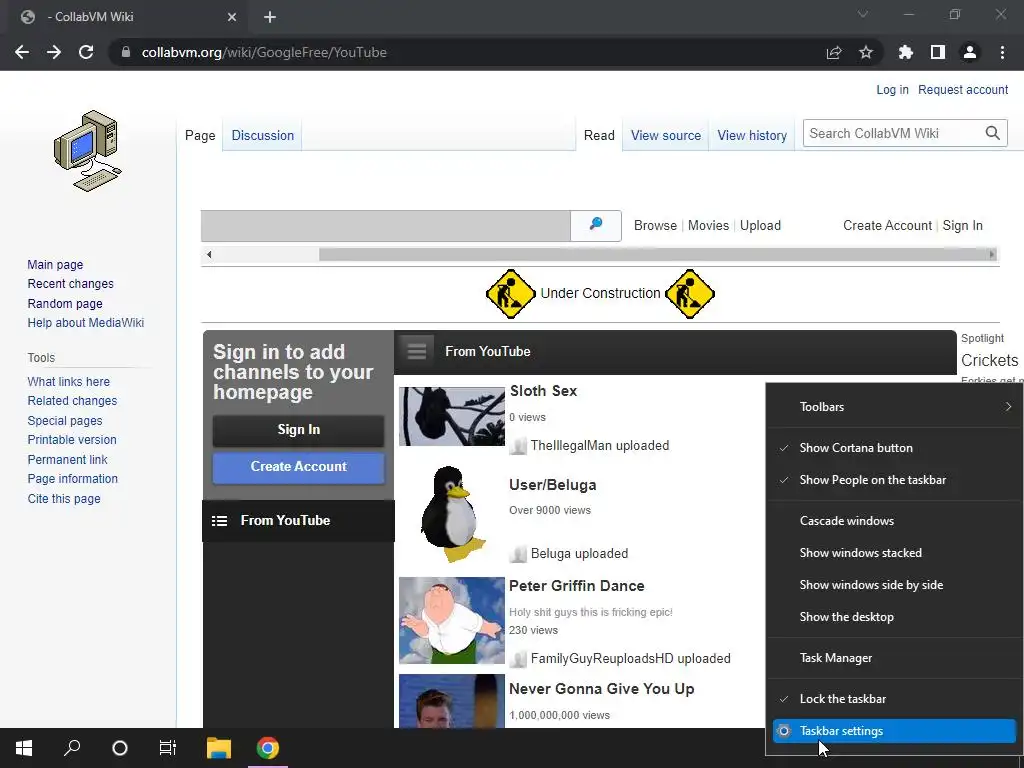Click right Under Construction sign icon

[690, 294]
